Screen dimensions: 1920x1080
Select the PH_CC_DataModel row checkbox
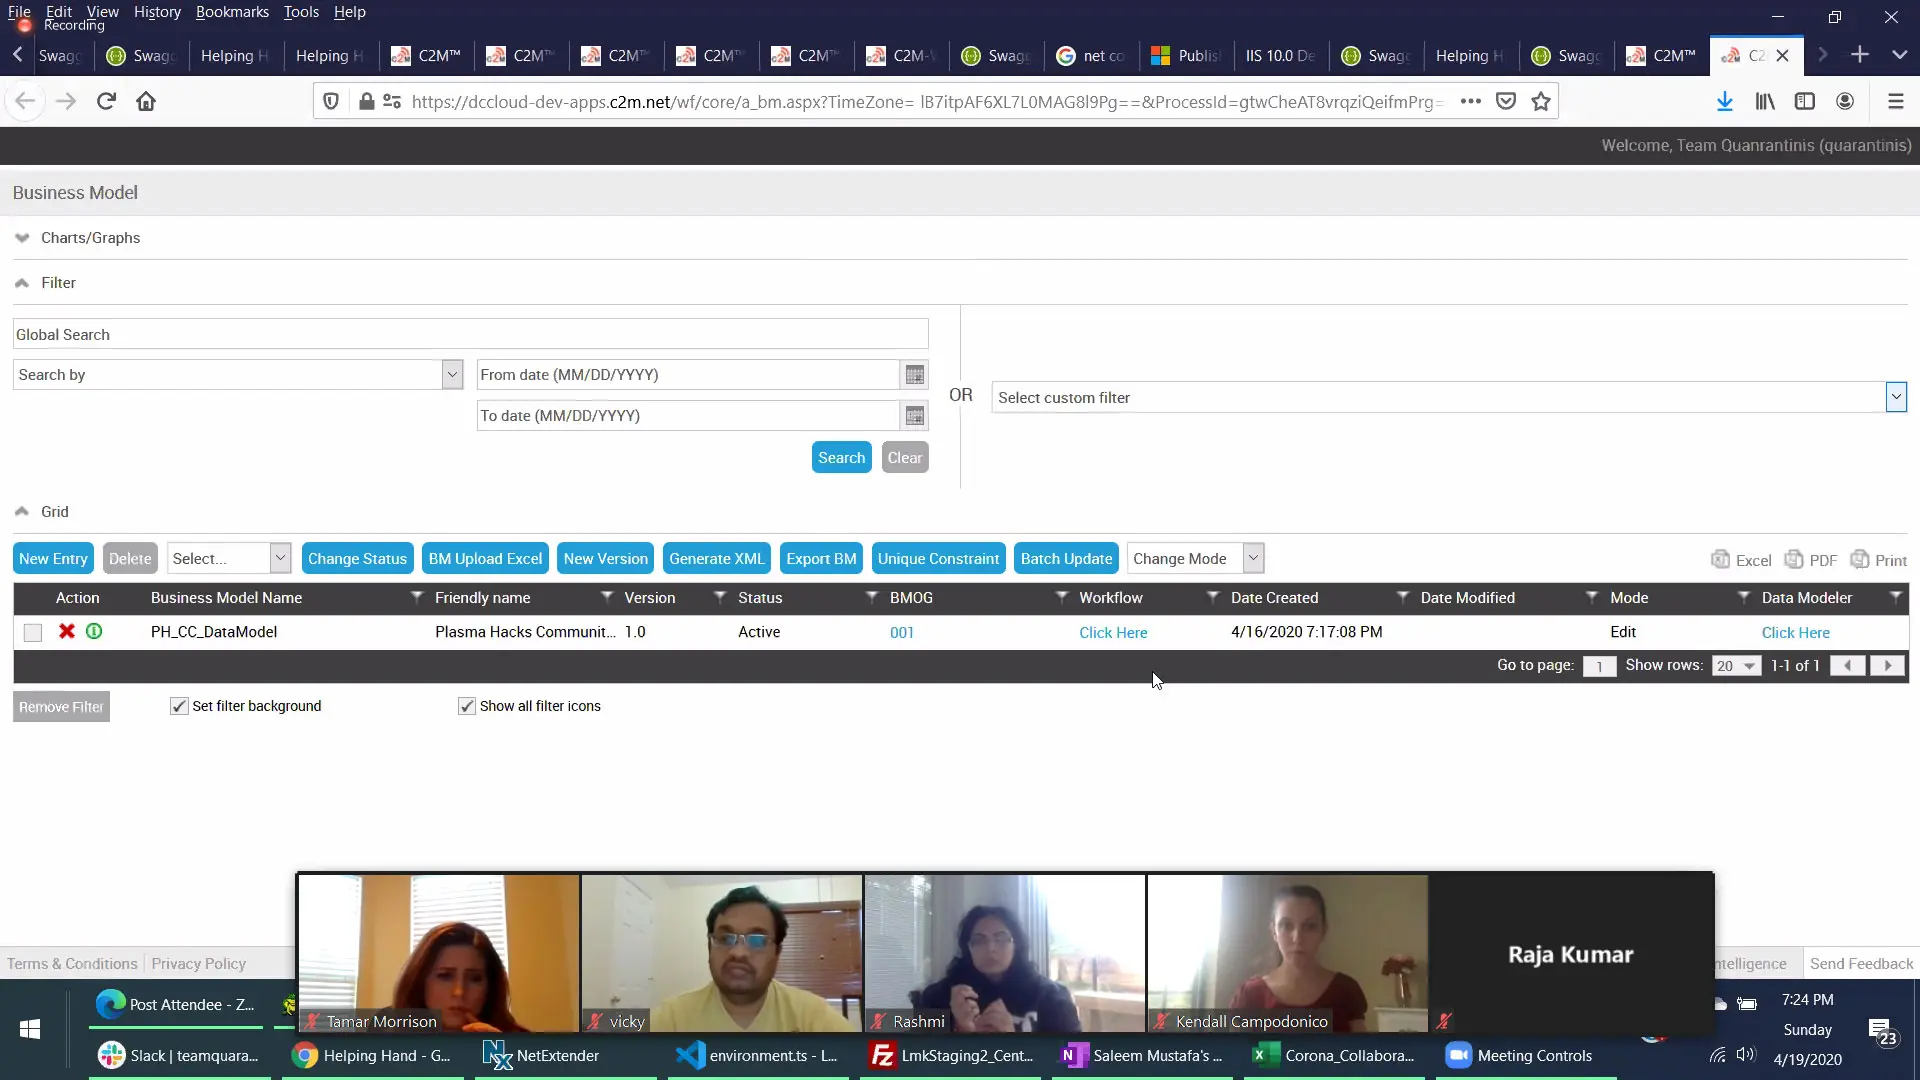[33, 632]
